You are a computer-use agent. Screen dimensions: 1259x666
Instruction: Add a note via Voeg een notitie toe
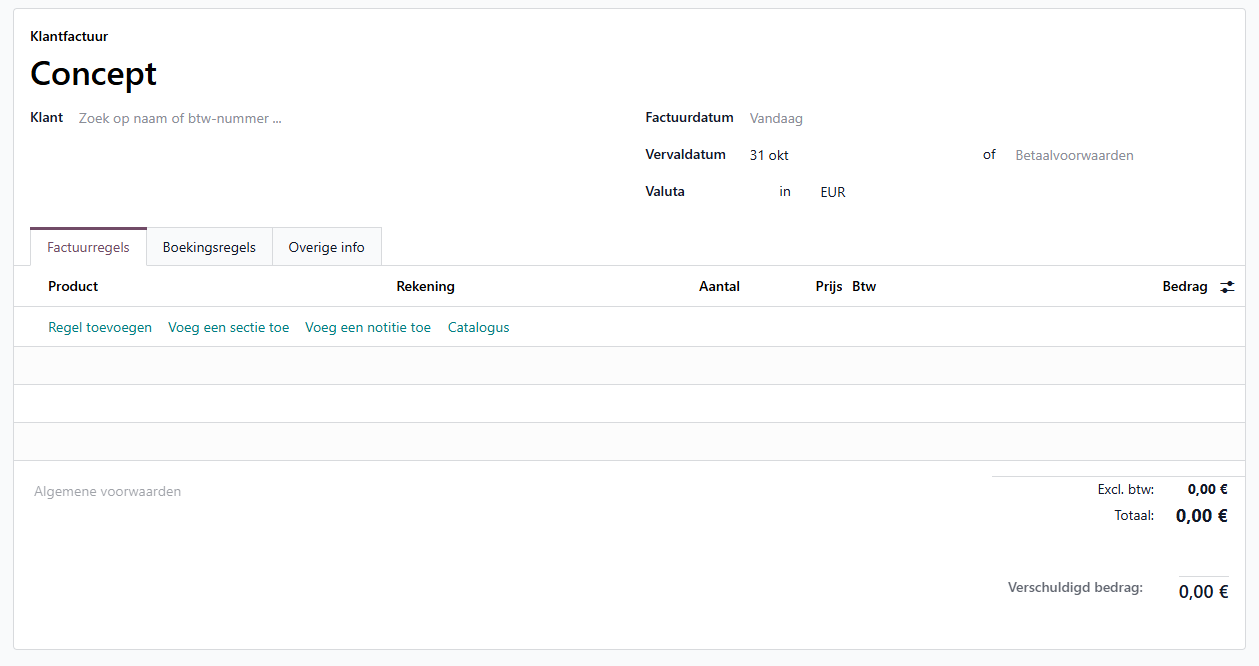pos(368,327)
